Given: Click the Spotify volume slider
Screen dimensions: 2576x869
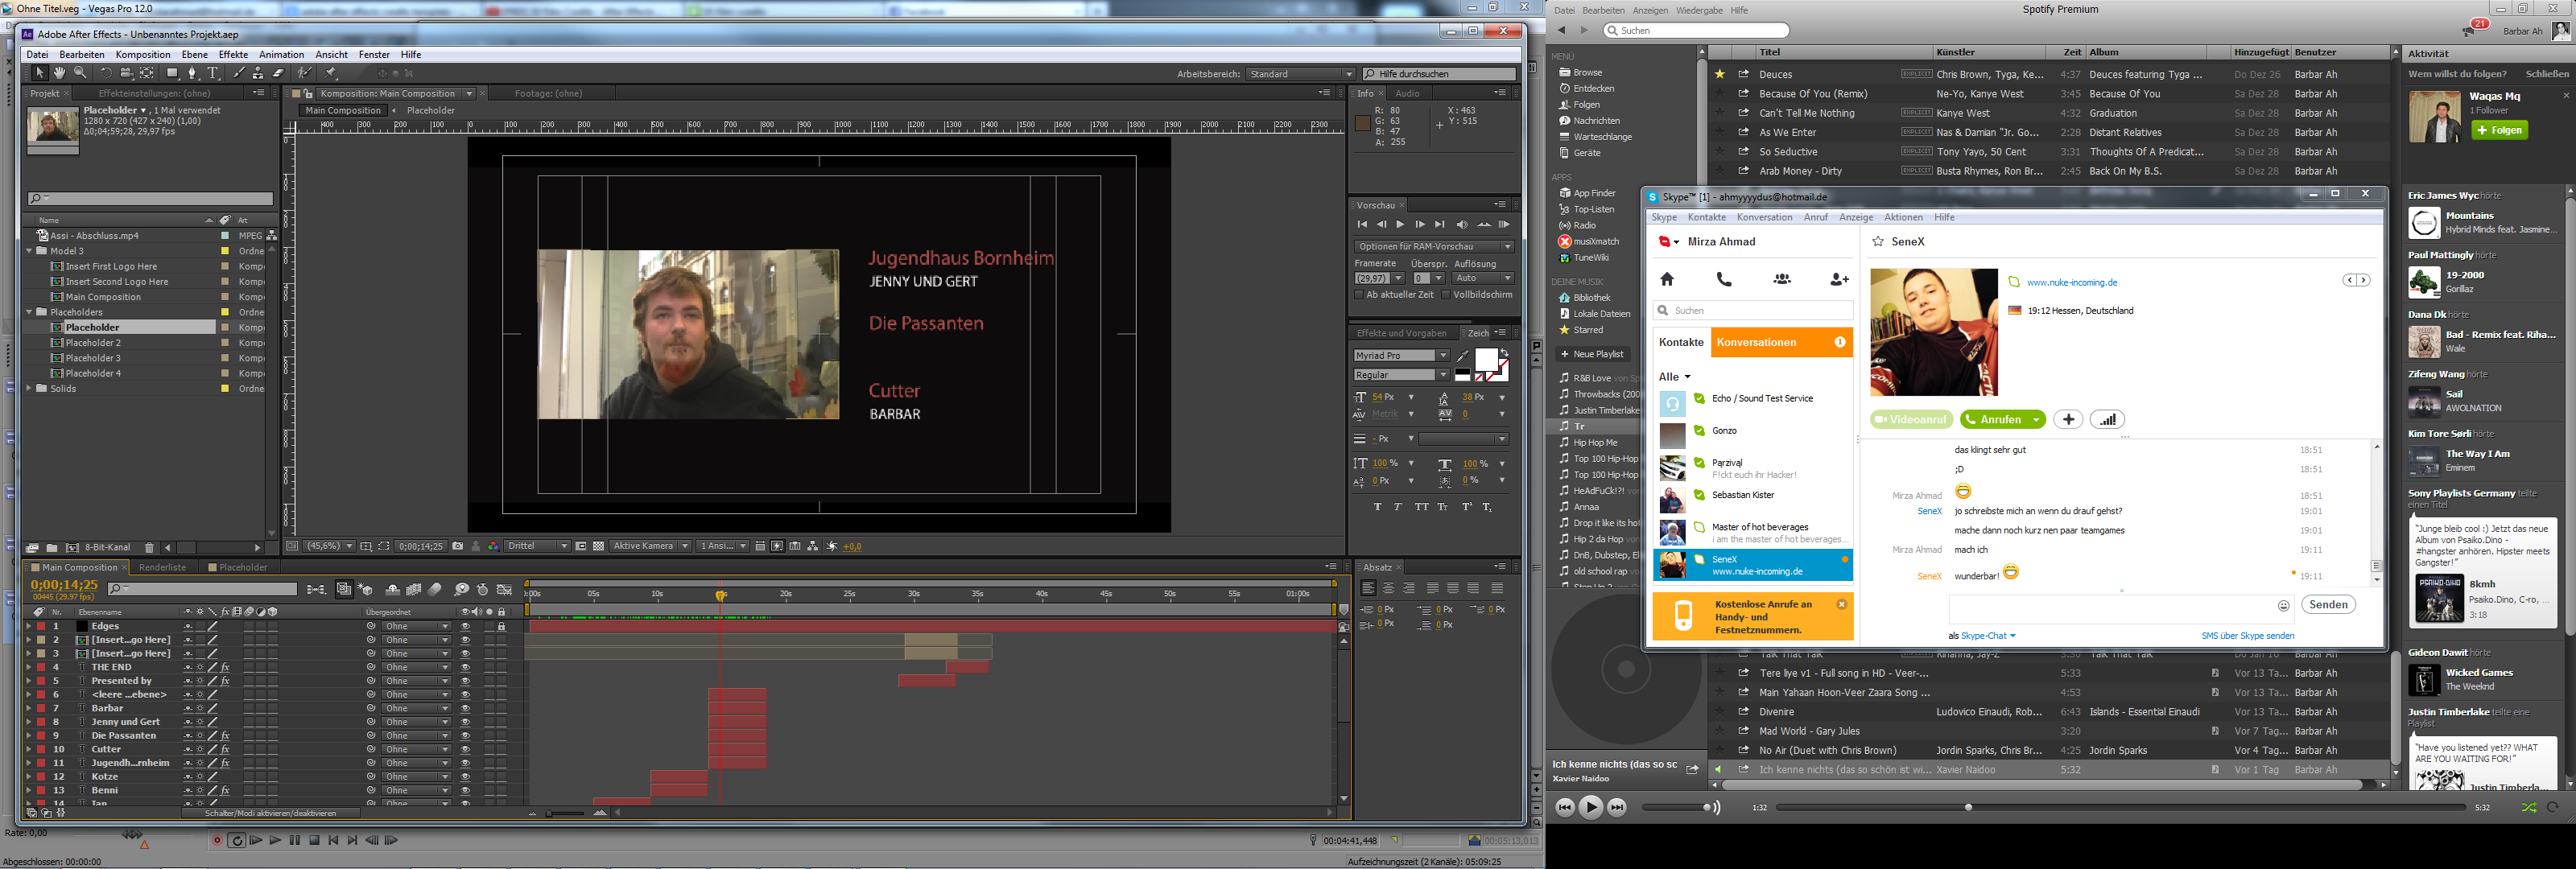Looking at the screenshot, I should (x=1676, y=807).
